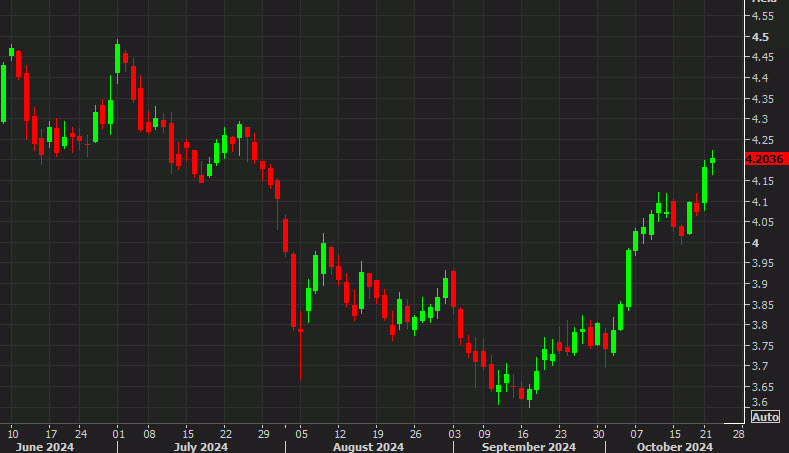Select the 3.85 axis label

tap(762, 305)
